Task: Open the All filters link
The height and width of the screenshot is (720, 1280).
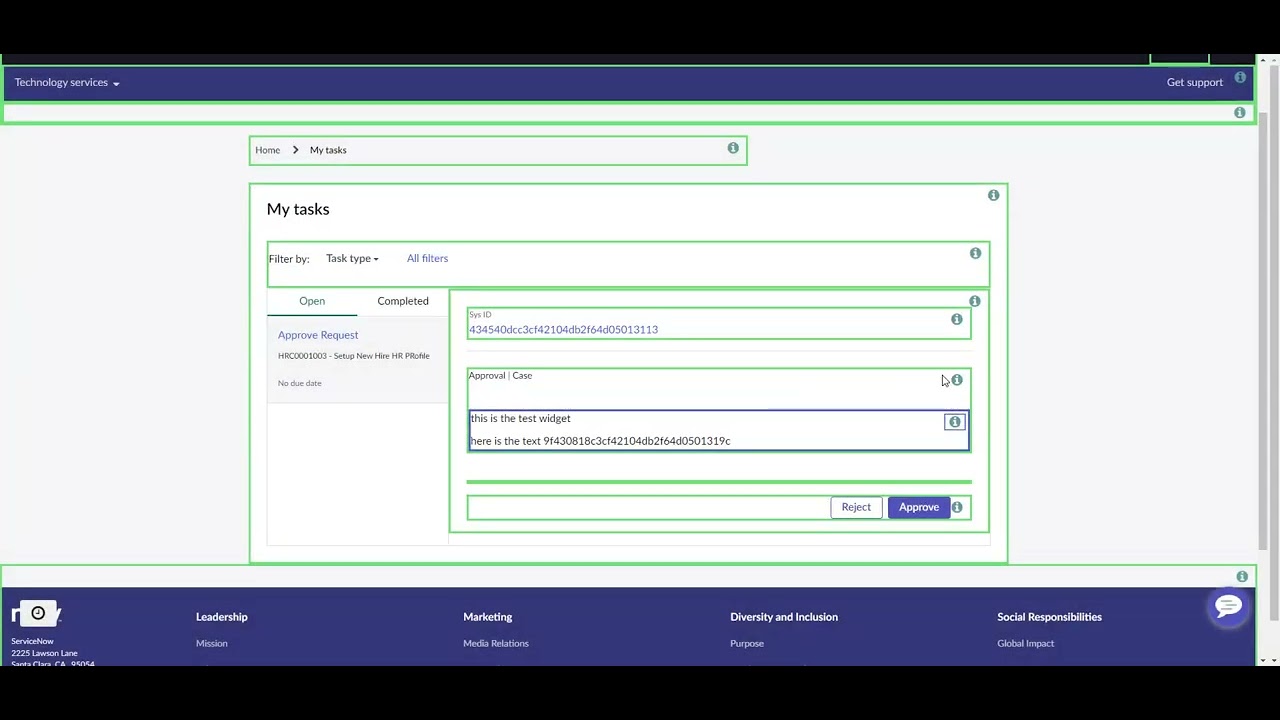Action: (x=427, y=258)
